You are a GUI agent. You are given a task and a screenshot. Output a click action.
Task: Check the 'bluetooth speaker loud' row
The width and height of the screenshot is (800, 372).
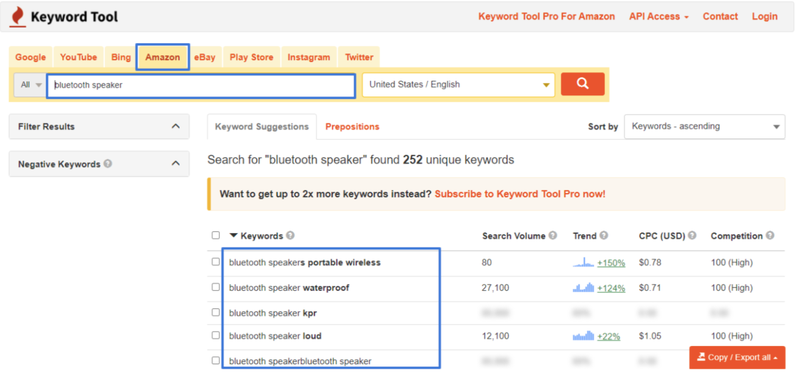tap(216, 335)
